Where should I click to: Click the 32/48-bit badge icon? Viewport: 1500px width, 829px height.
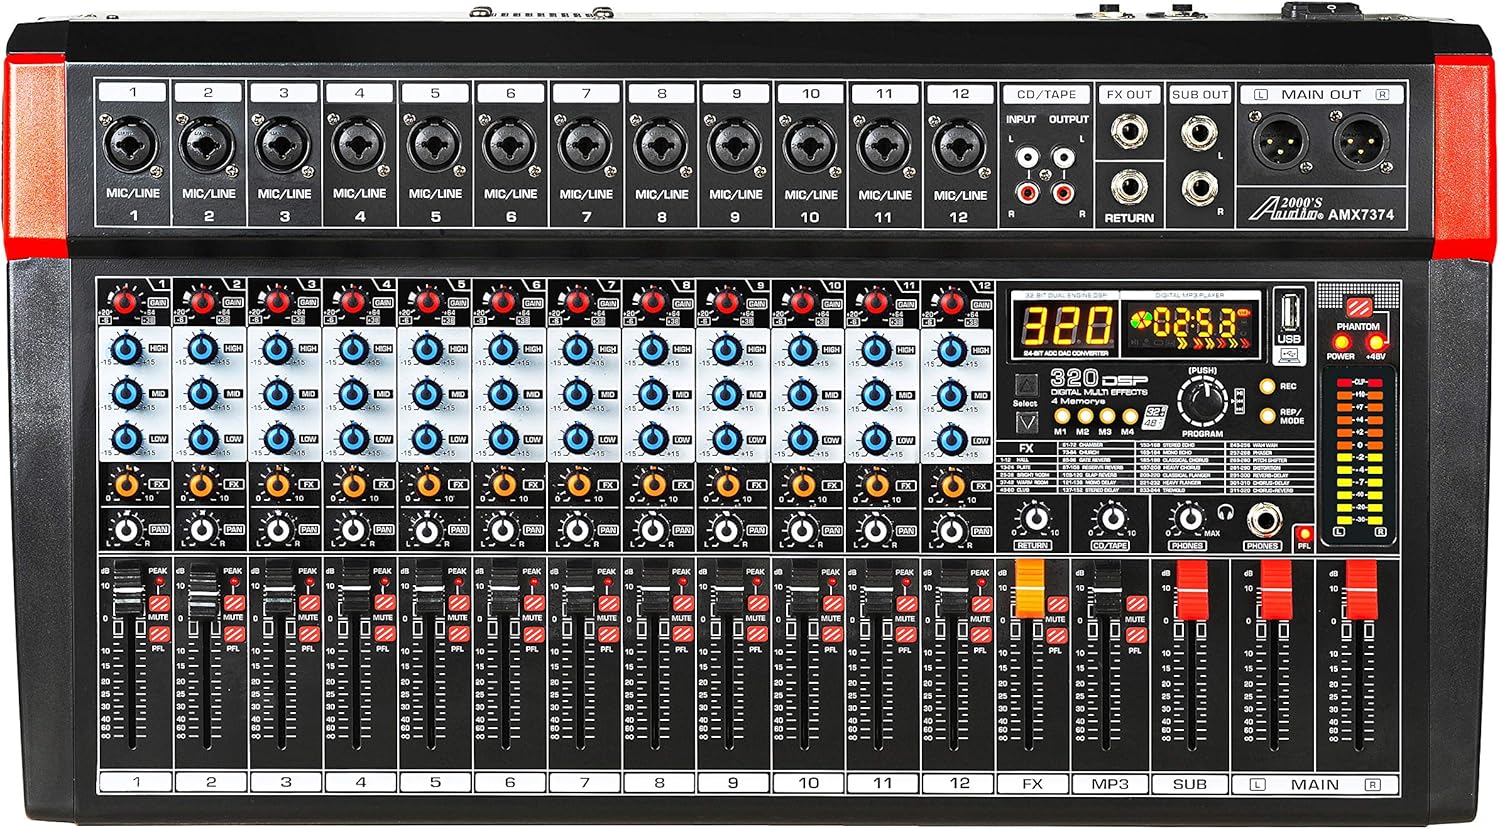click(1154, 418)
